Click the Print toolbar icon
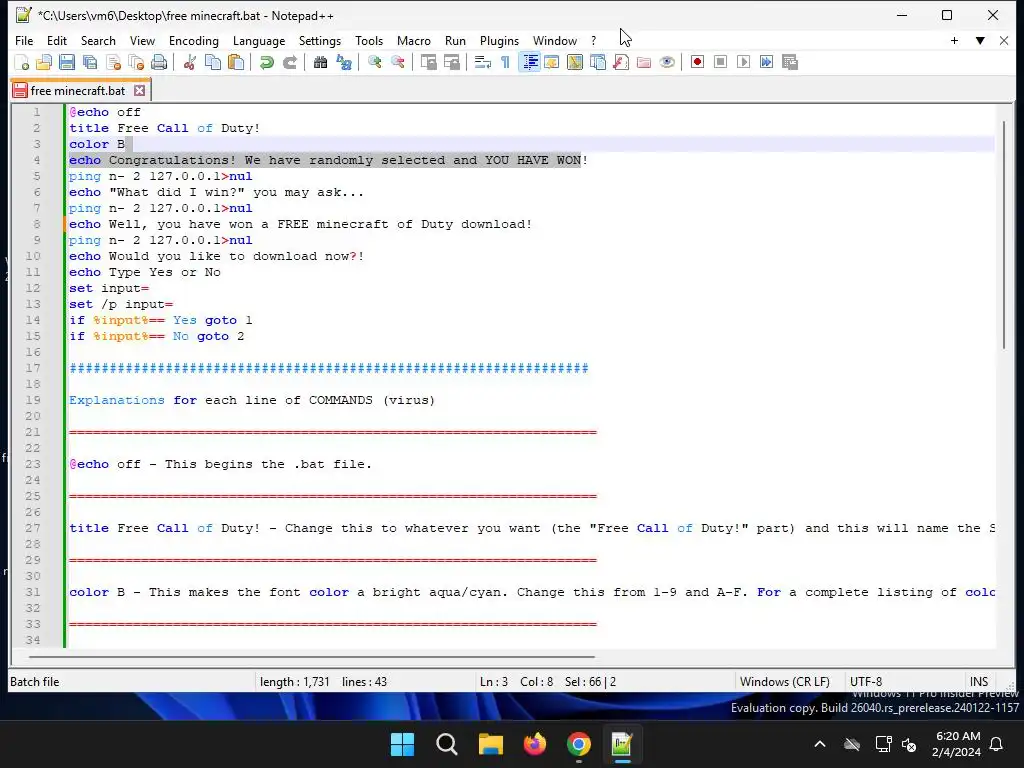Screen dimensions: 1024x768 click(x=159, y=62)
